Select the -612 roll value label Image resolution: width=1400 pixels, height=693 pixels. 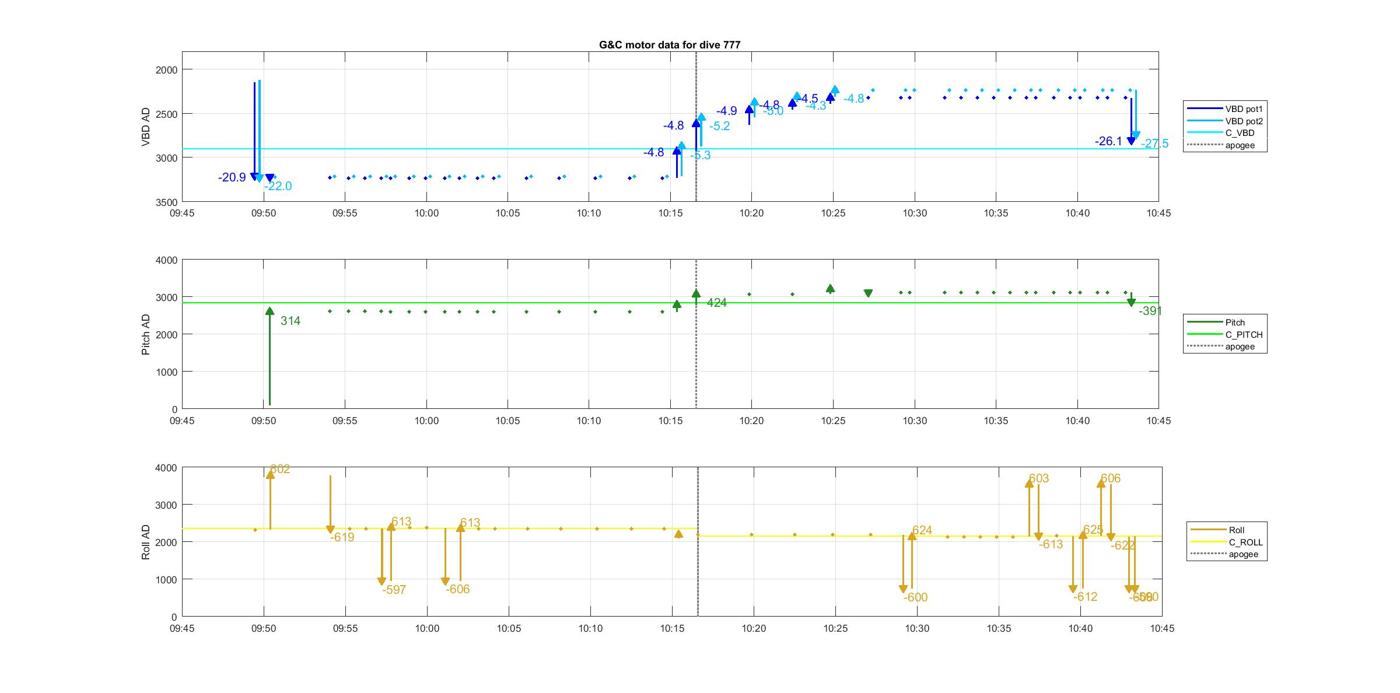(1085, 597)
